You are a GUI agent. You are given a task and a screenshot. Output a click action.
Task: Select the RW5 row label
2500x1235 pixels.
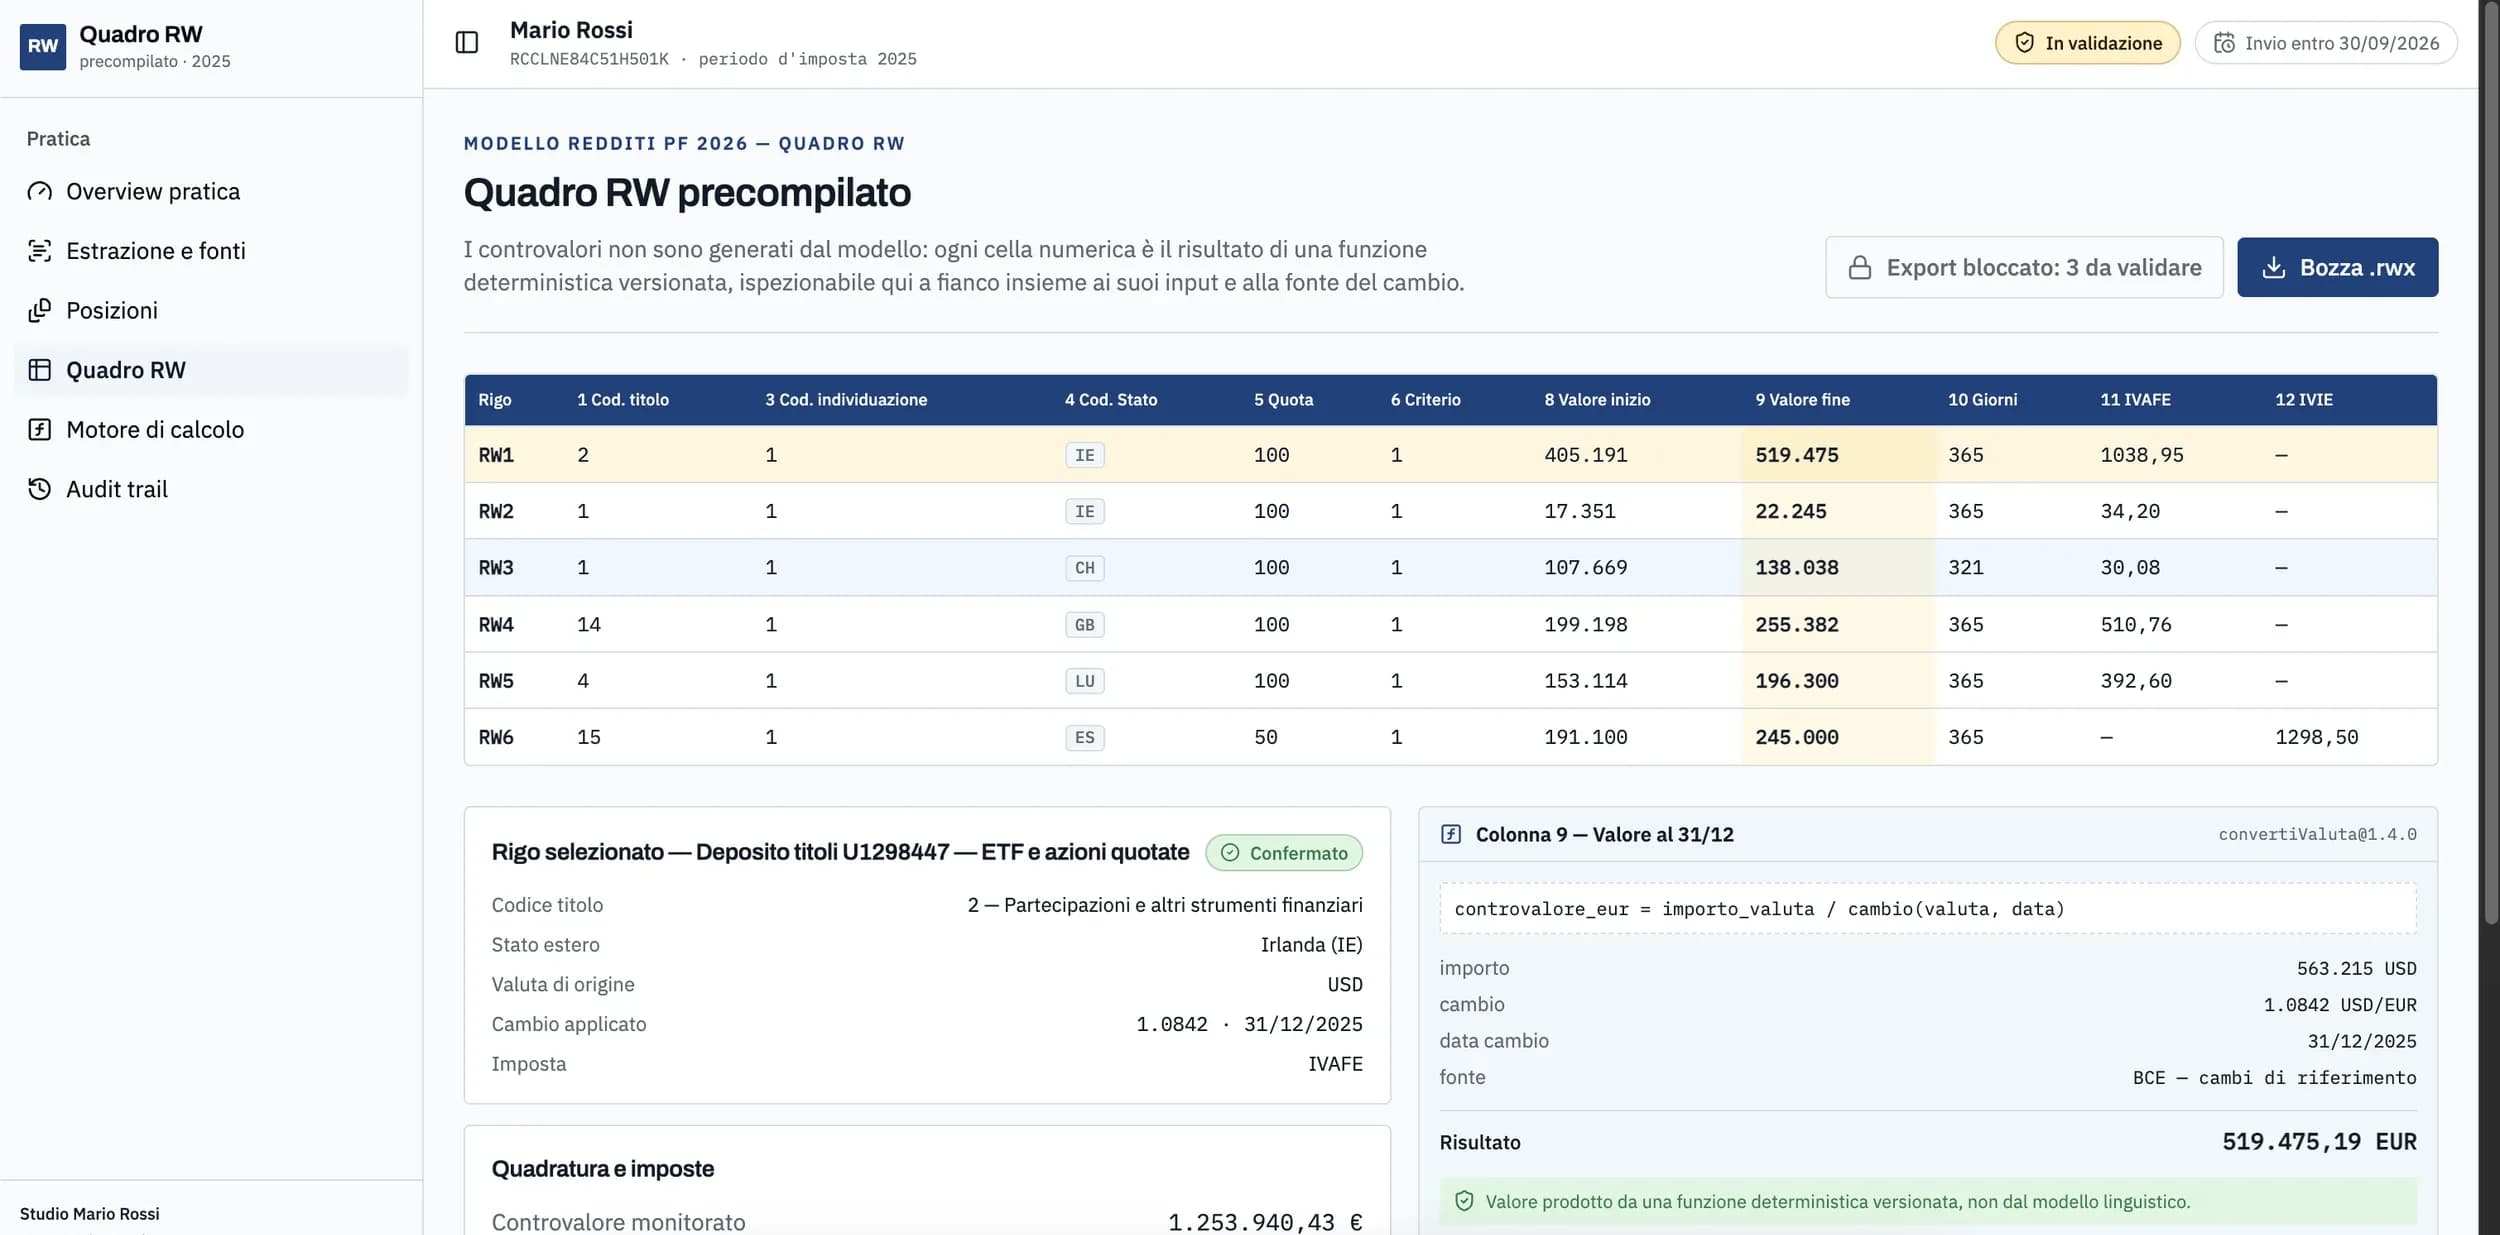click(496, 681)
